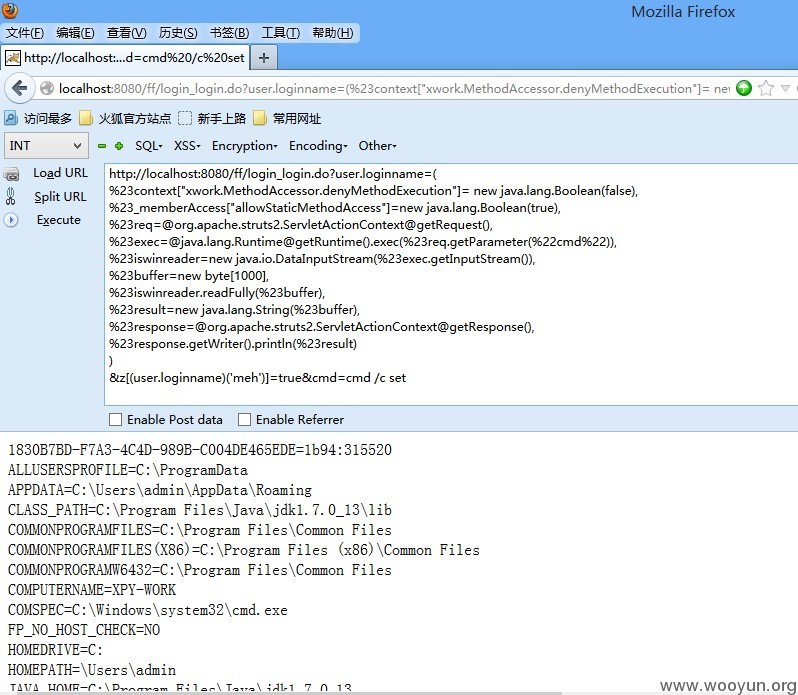
Task: Click the site identity globe icon
Action: pyautogui.click(x=47, y=89)
